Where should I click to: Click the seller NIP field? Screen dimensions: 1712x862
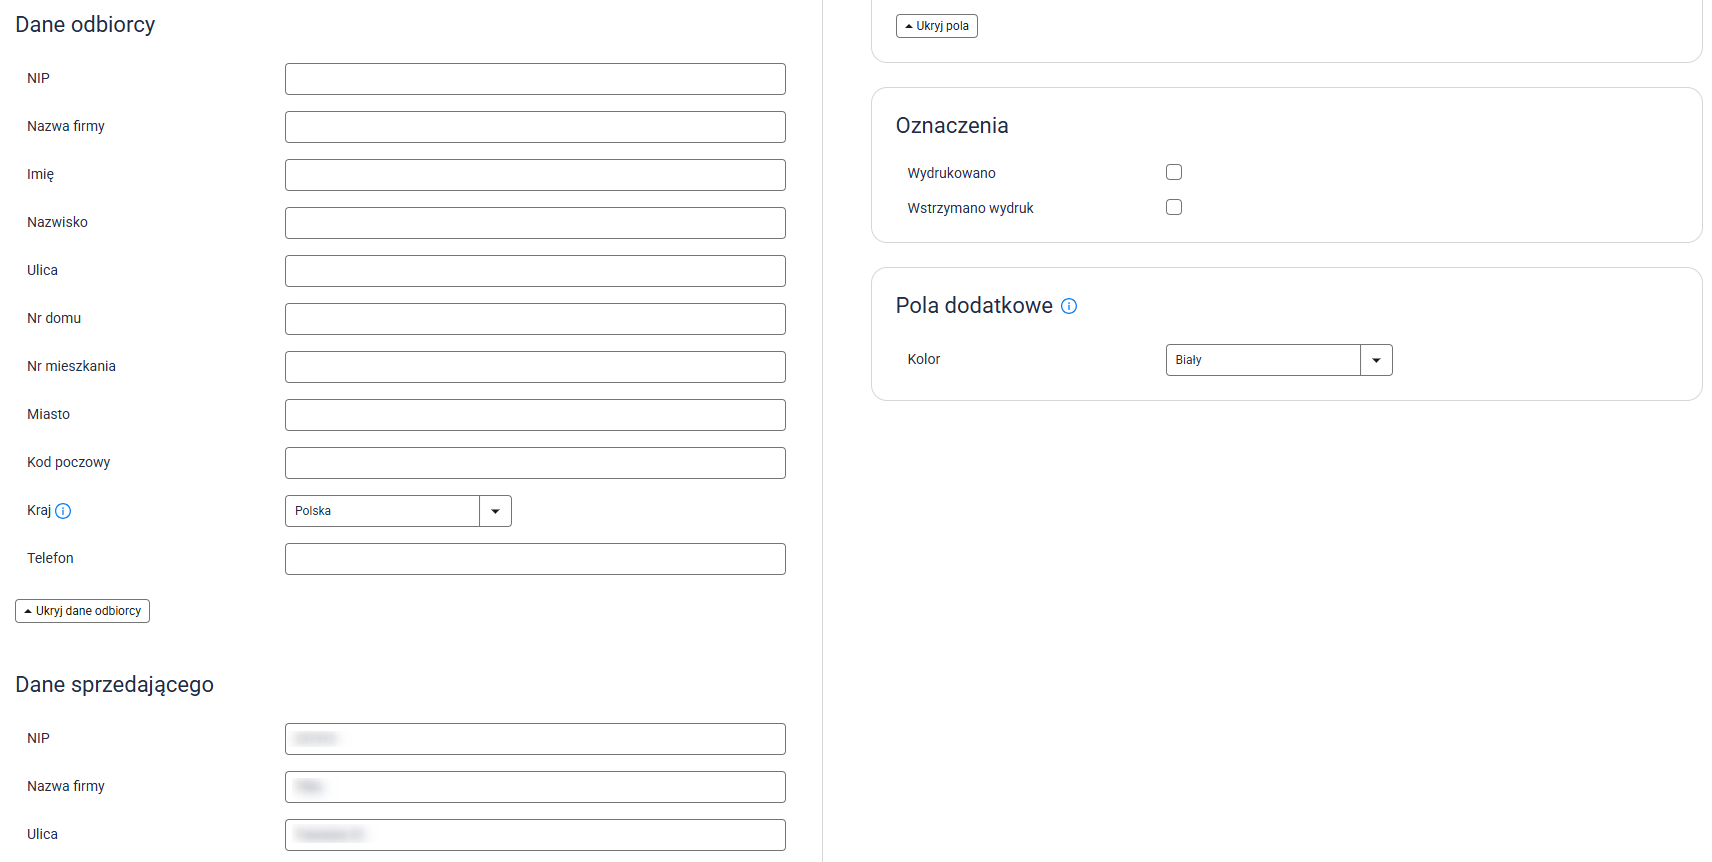pyautogui.click(x=535, y=739)
